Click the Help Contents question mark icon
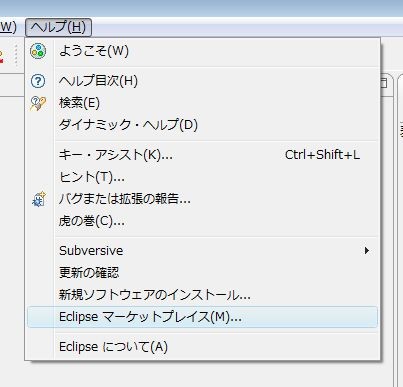This screenshot has height=387, width=403. (38, 81)
